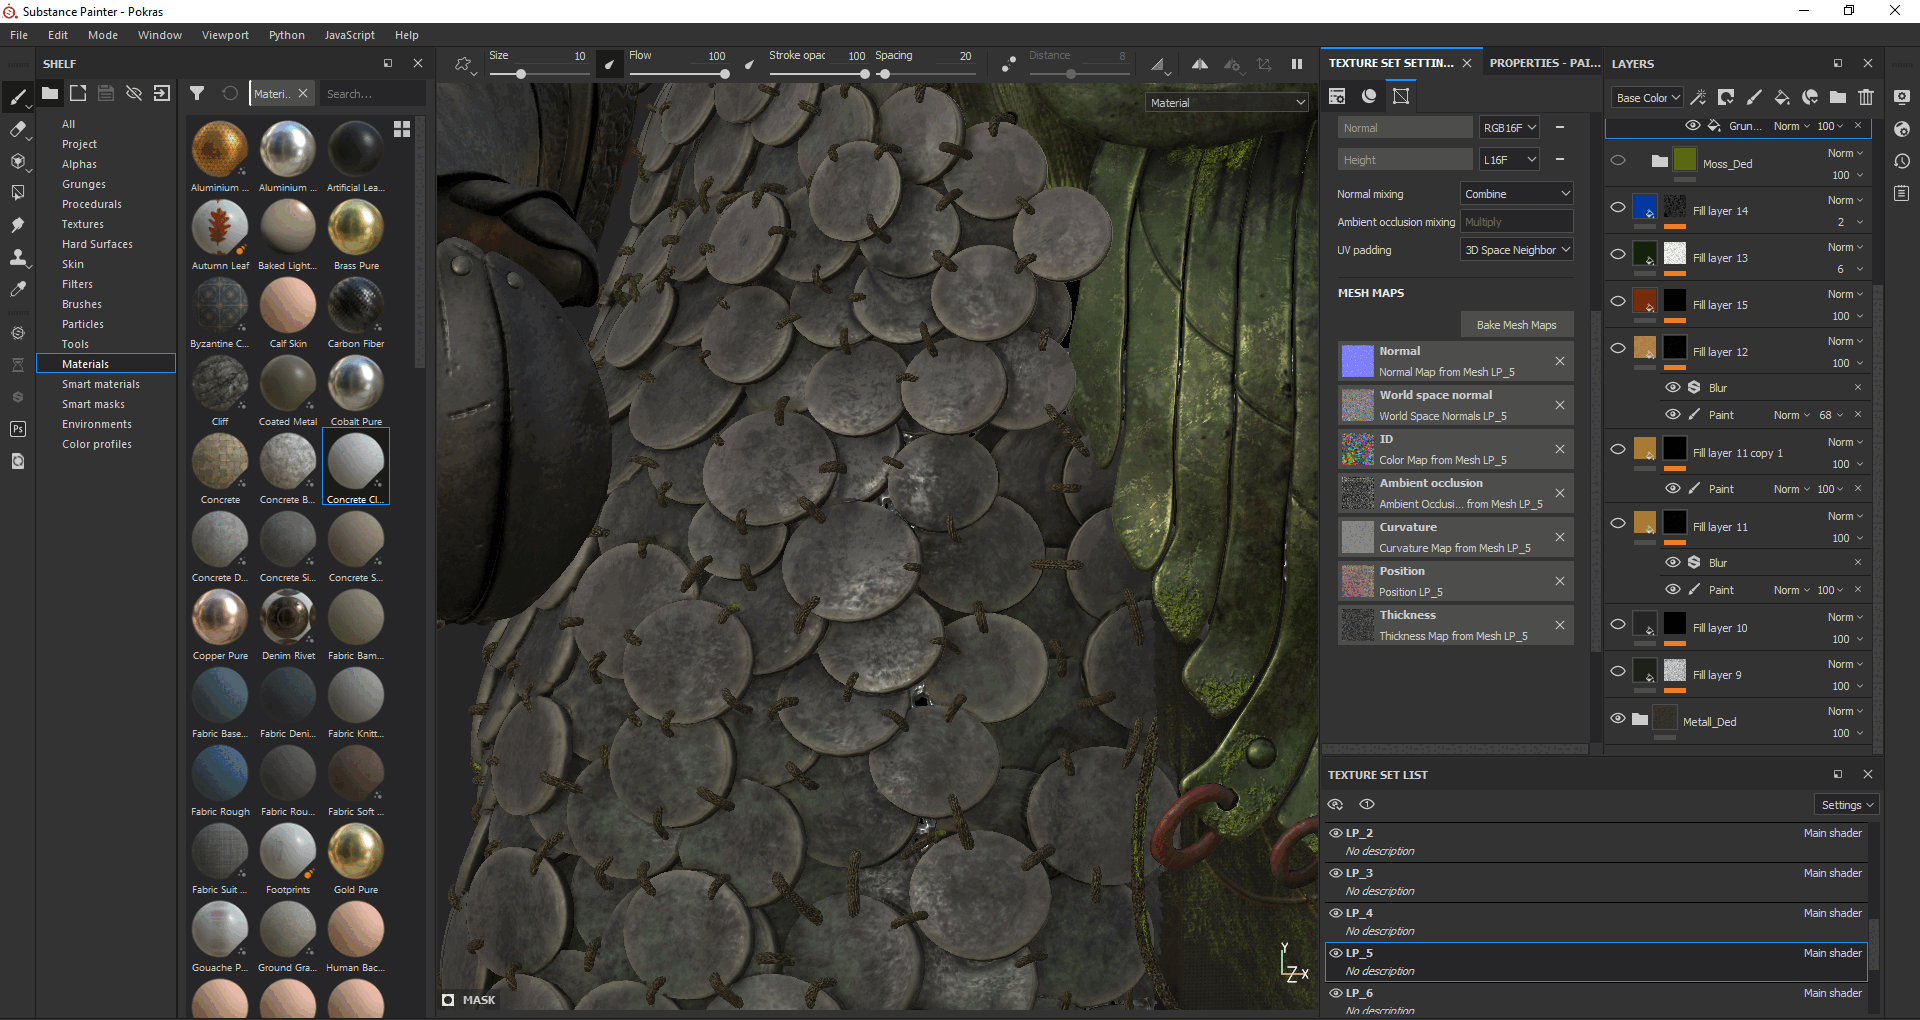This screenshot has height=1020, width=1920.
Task: Open the Viewport menu
Action: 225,35
